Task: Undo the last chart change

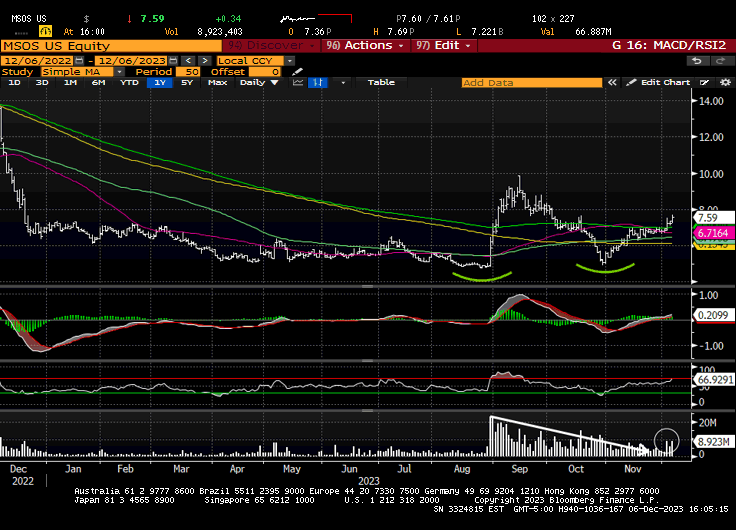Action: coord(697,61)
